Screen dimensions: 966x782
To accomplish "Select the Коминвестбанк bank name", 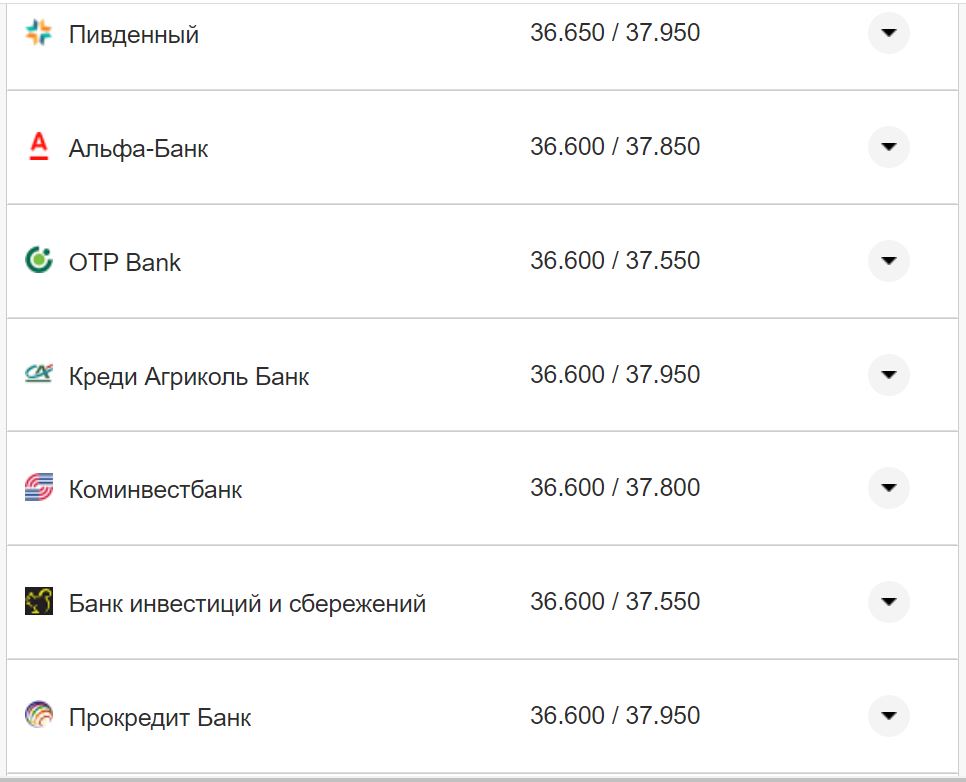I will point(157,489).
